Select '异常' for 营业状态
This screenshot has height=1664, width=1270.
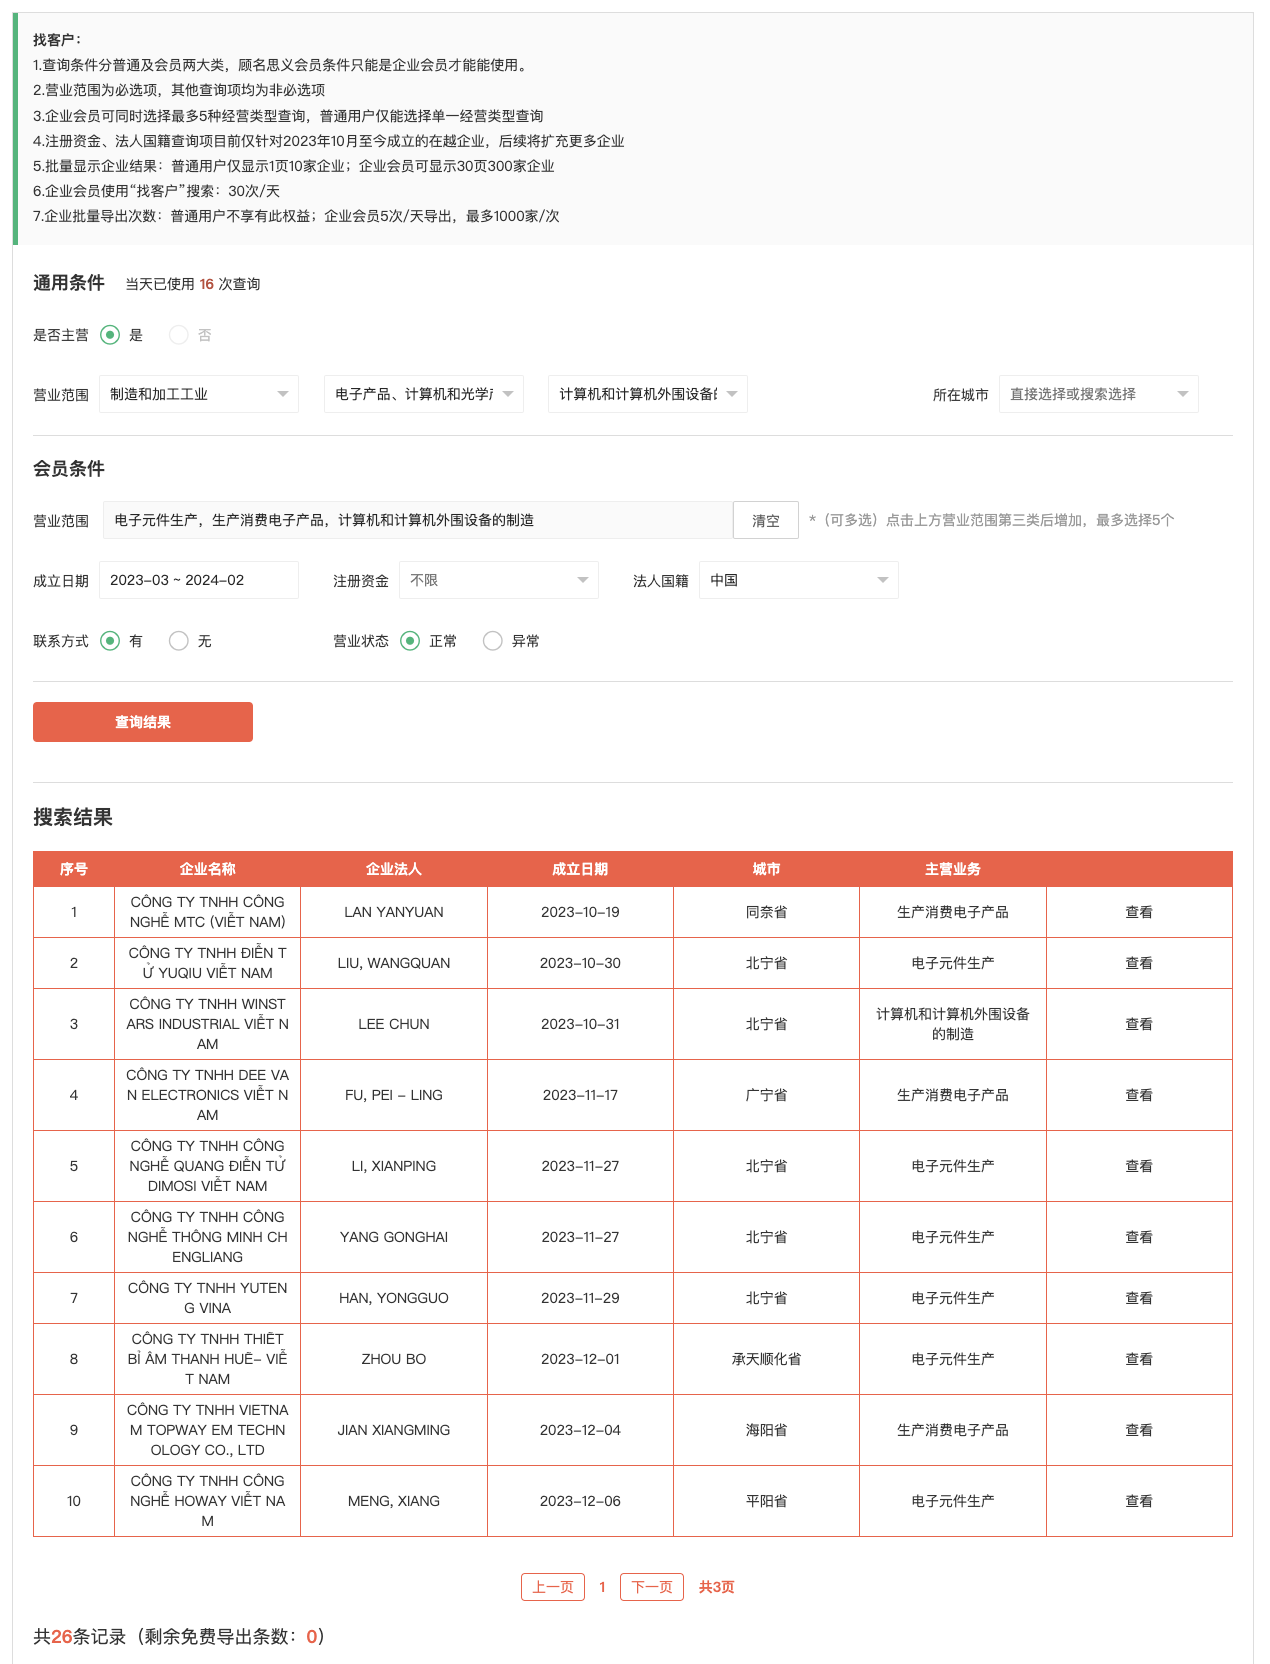493,641
